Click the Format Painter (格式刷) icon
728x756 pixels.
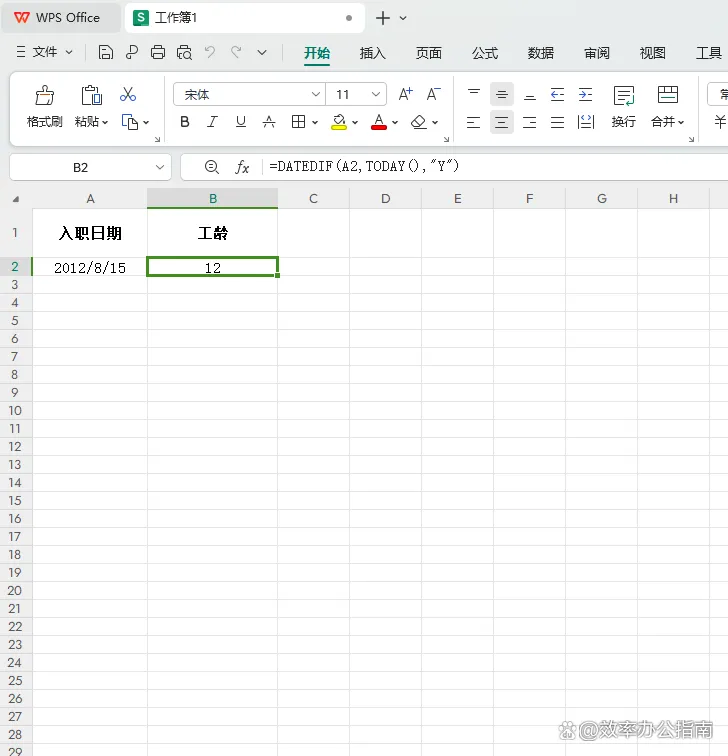click(44, 95)
